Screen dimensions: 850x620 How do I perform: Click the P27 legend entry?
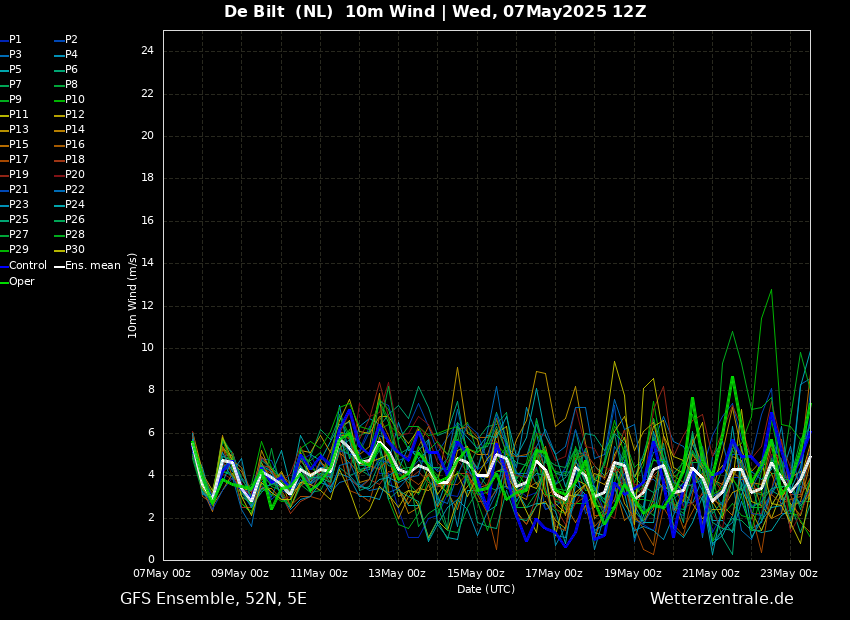(x=14, y=235)
